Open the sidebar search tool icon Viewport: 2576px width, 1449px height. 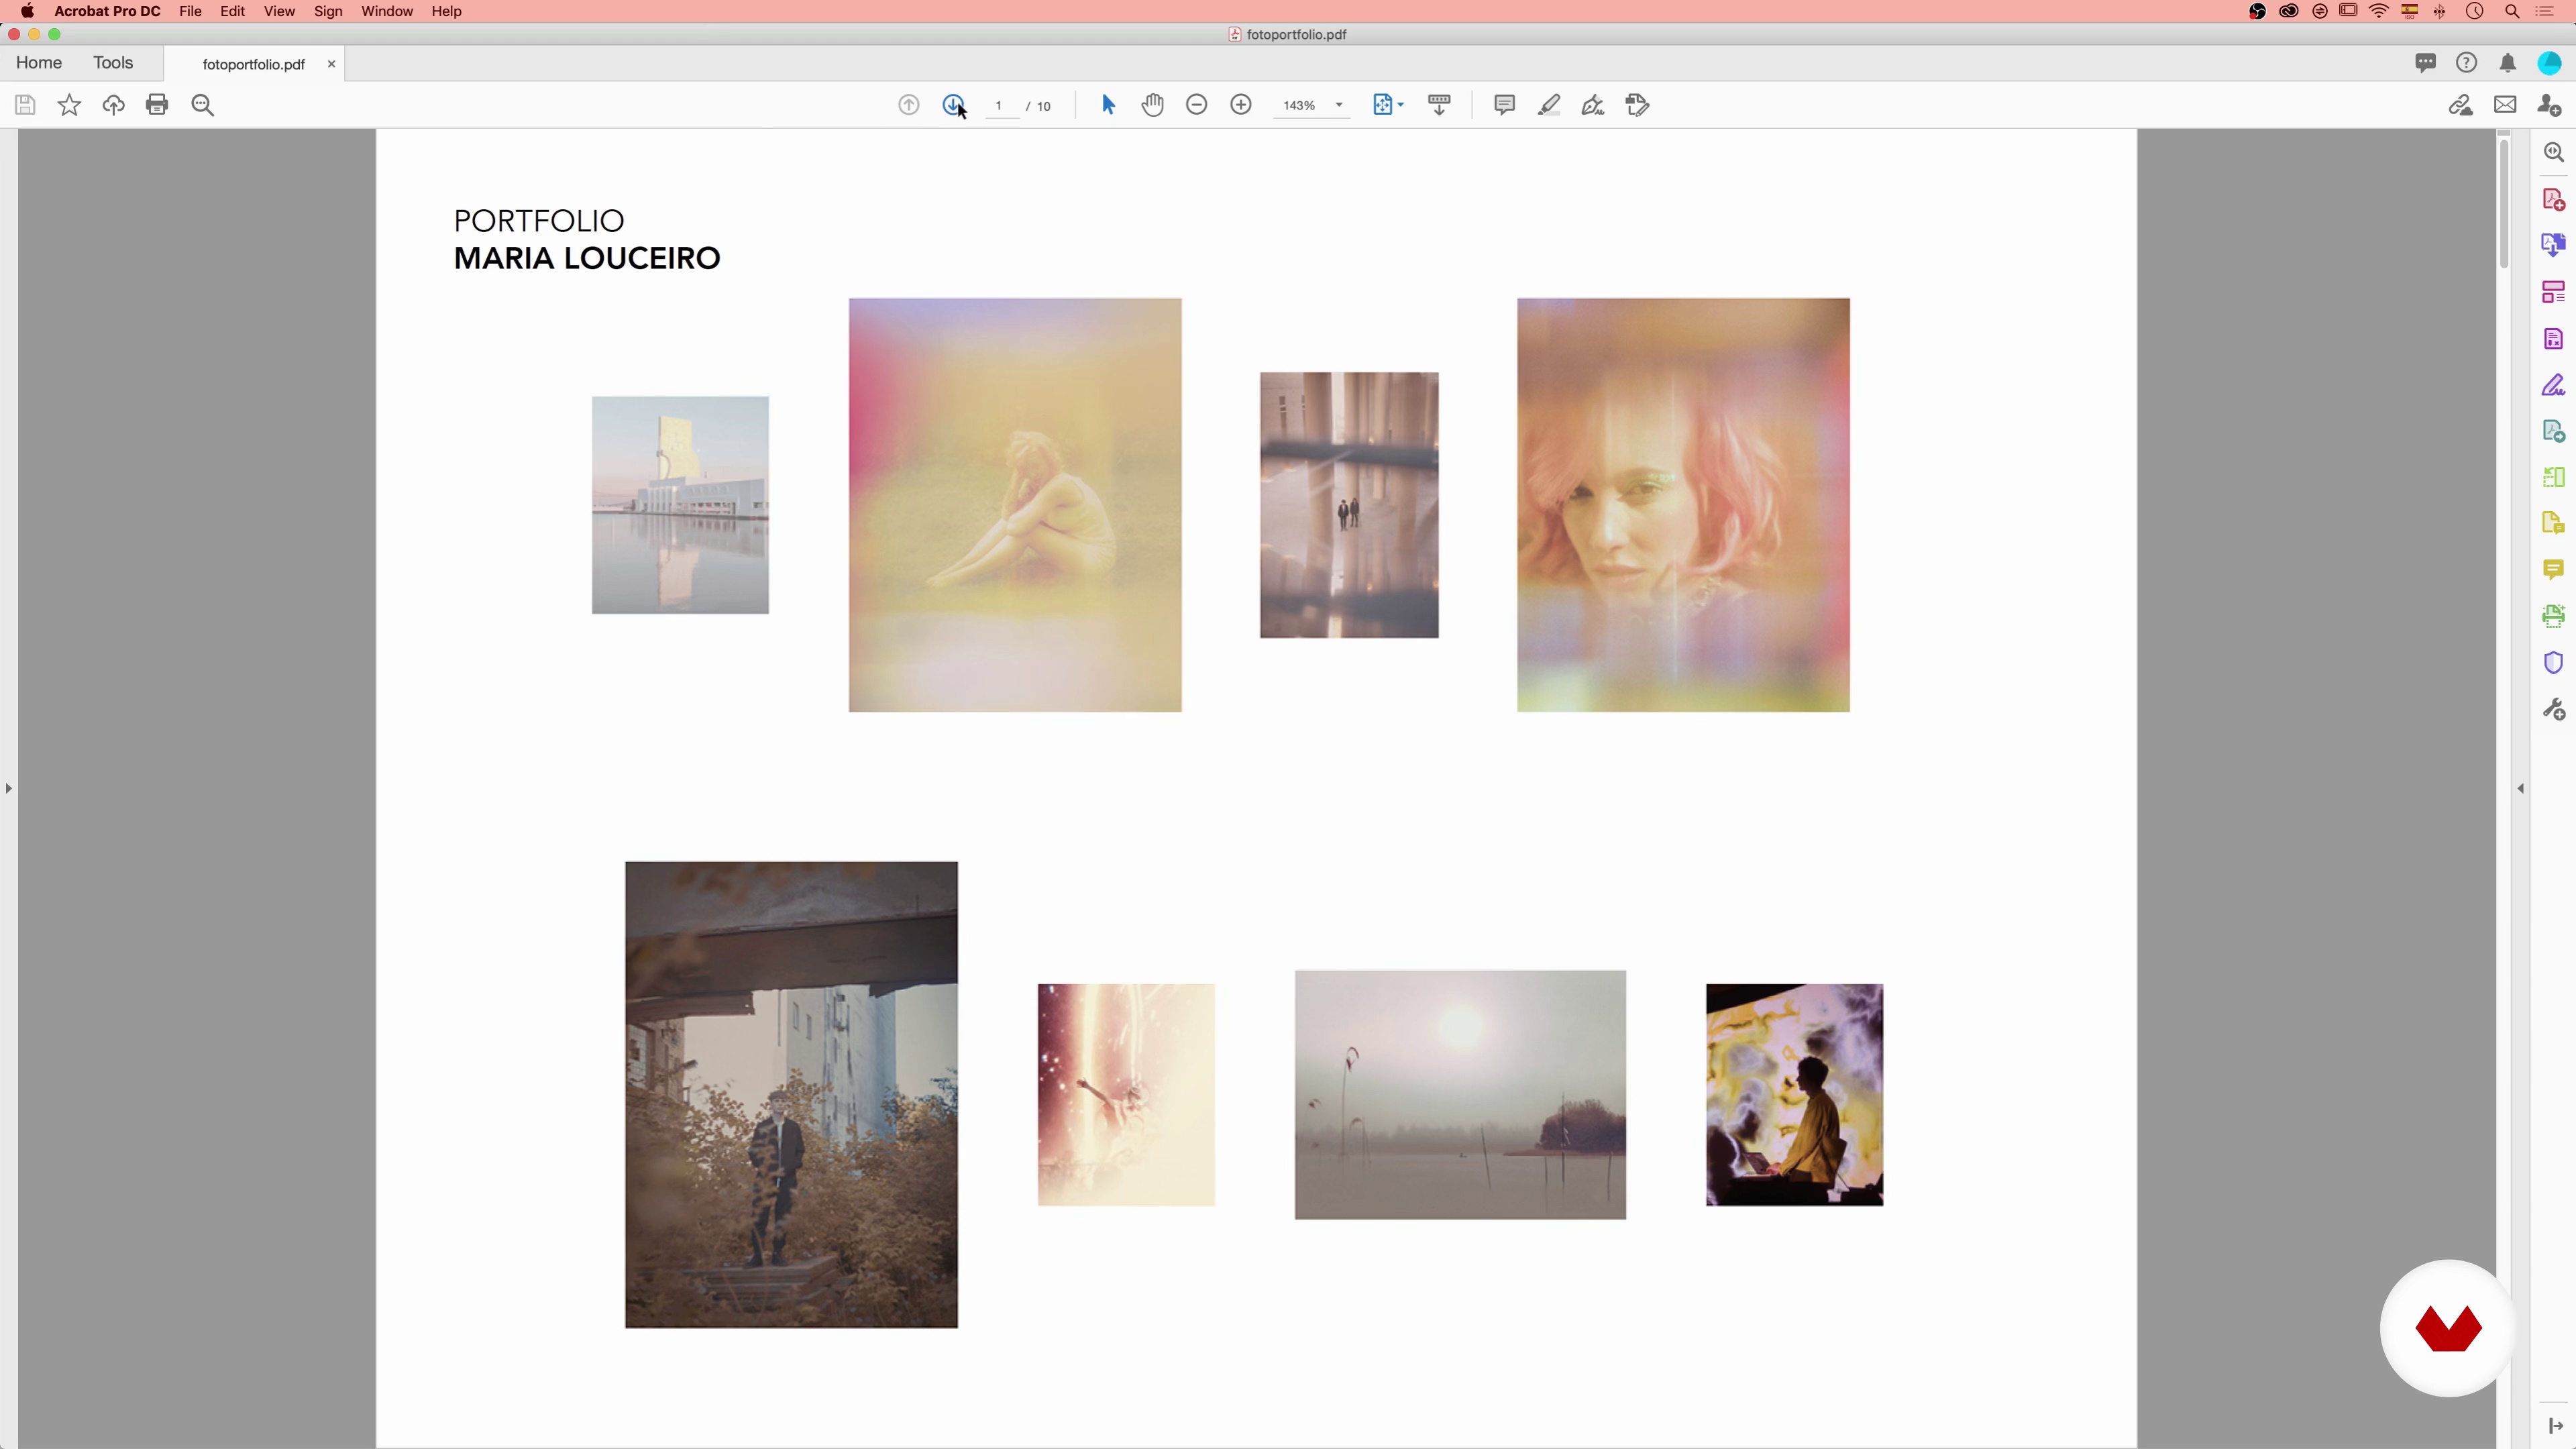[2554, 152]
